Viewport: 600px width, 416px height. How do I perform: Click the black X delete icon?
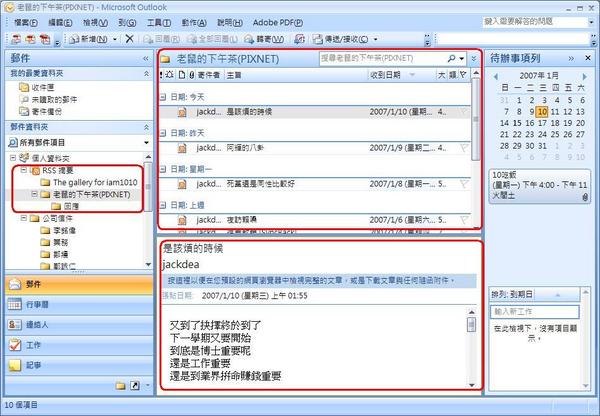click(129, 39)
